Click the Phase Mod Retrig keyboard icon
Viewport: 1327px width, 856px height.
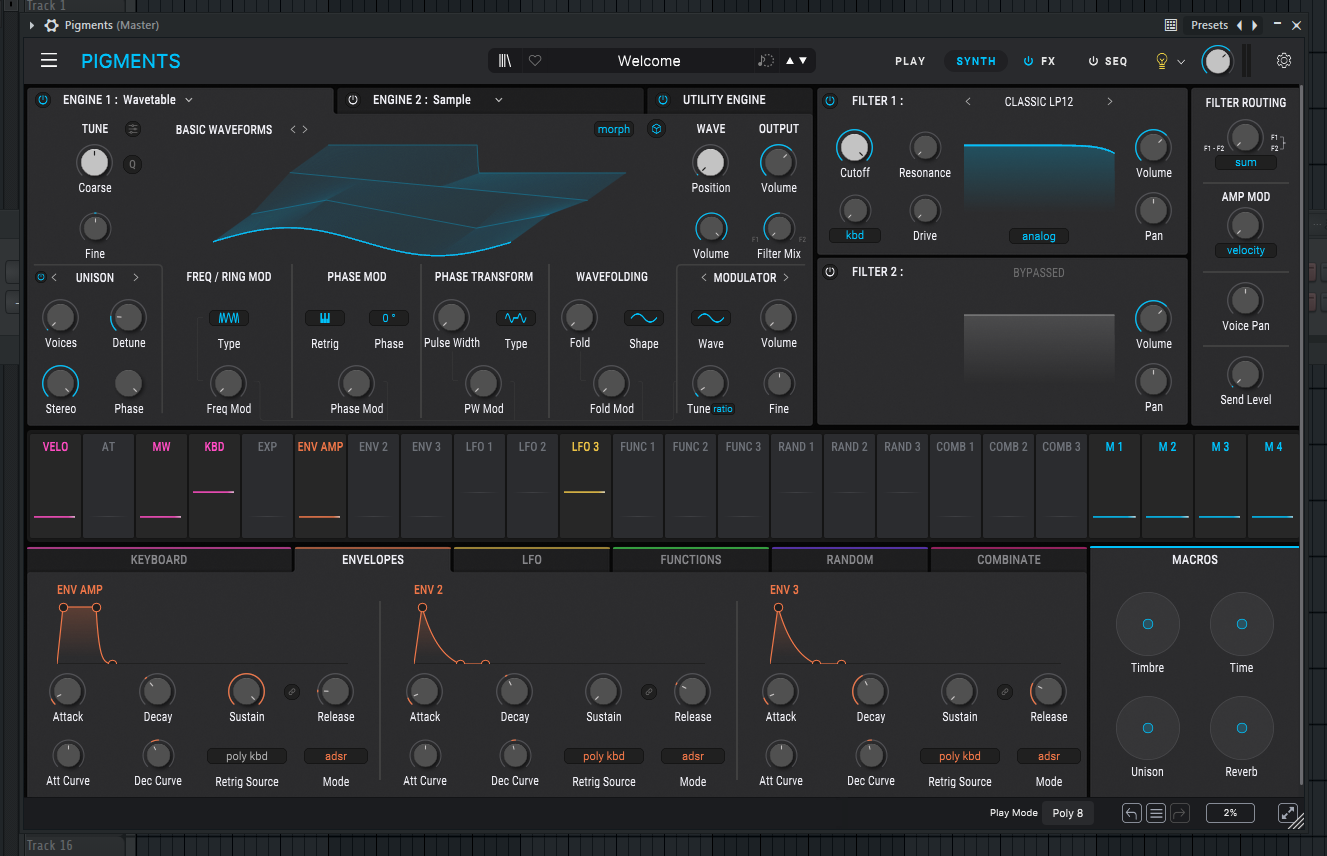(x=325, y=318)
